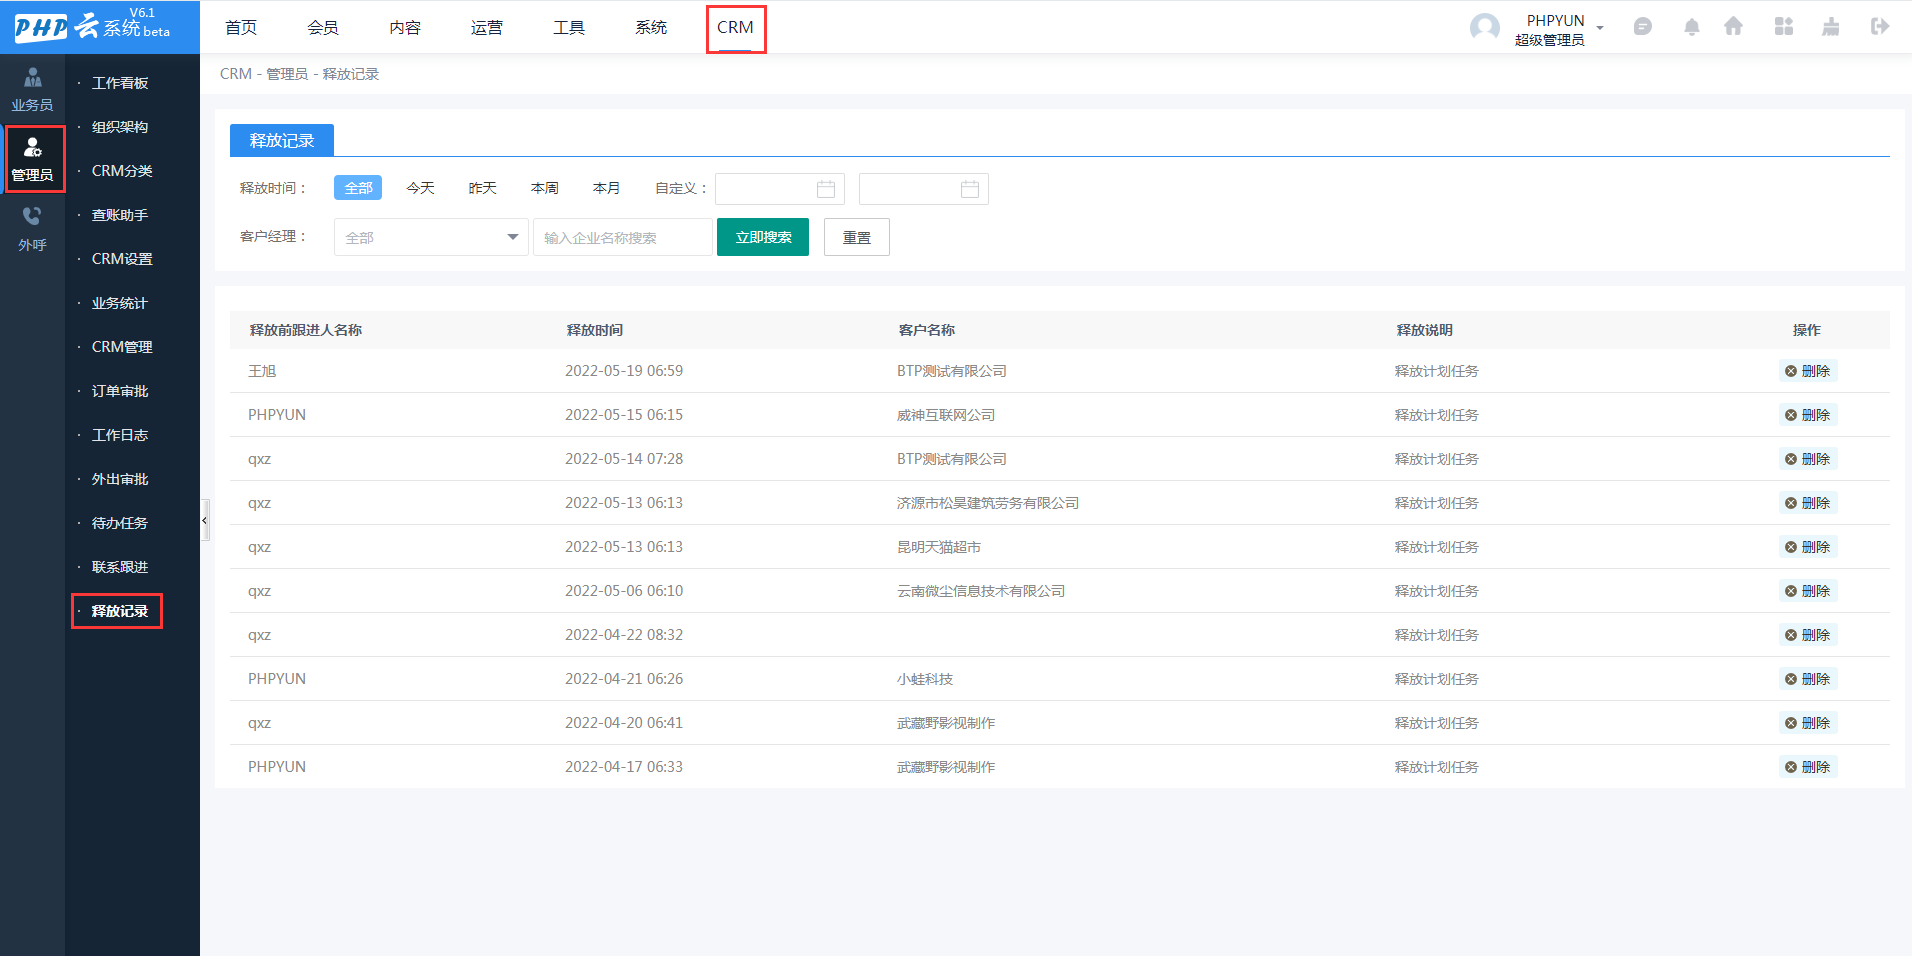Open 订单审批 in the sidebar
Viewport: 1912px width, 956px height.
pyautogui.click(x=120, y=391)
